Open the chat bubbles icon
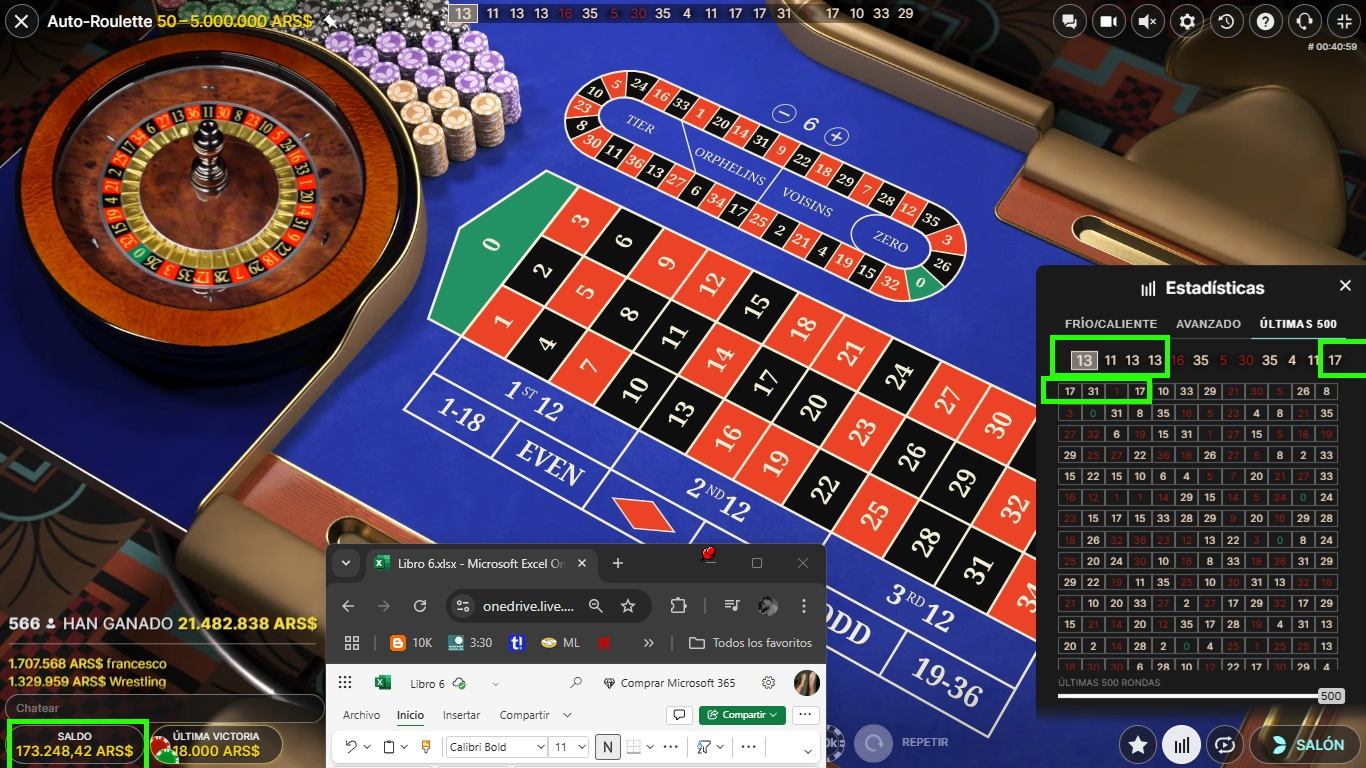The image size is (1366, 768). (x=1069, y=21)
